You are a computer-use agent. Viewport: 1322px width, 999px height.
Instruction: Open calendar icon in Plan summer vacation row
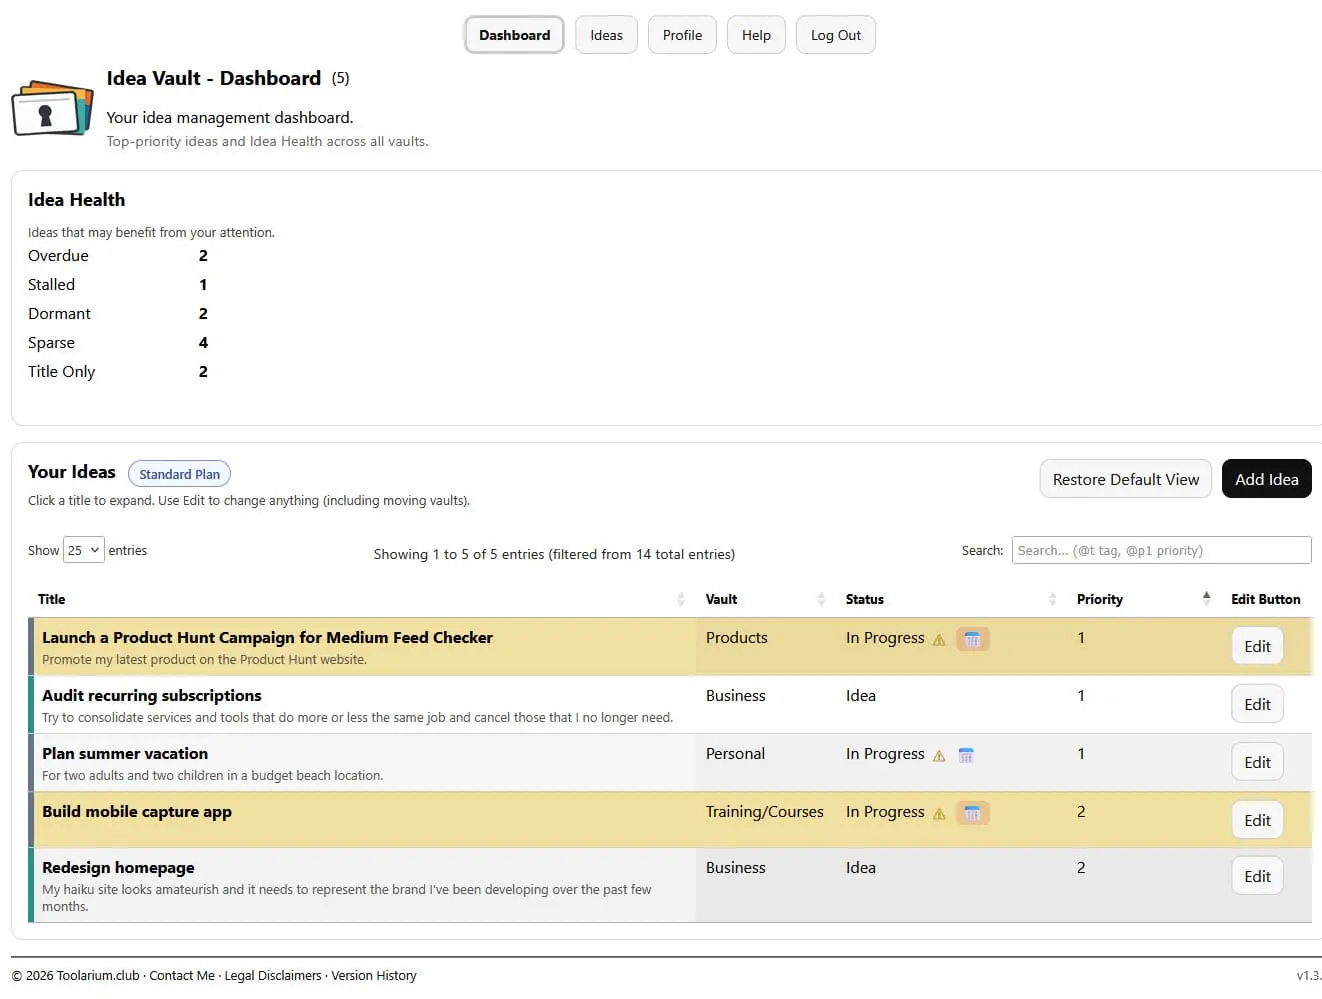tap(966, 755)
